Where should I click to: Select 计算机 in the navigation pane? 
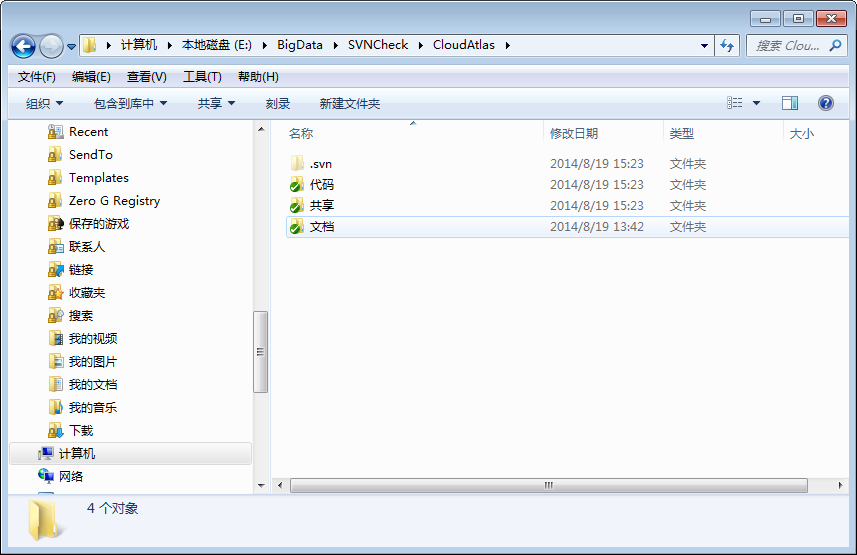coord(77,454)
